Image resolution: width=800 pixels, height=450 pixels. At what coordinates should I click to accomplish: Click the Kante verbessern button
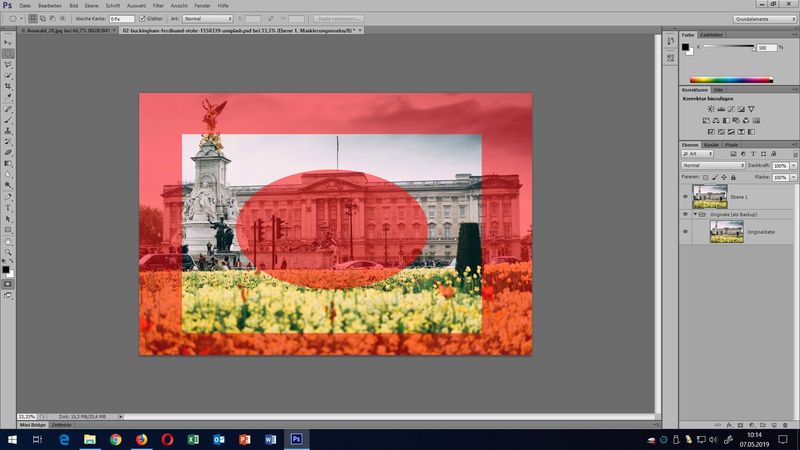(339, 18)
